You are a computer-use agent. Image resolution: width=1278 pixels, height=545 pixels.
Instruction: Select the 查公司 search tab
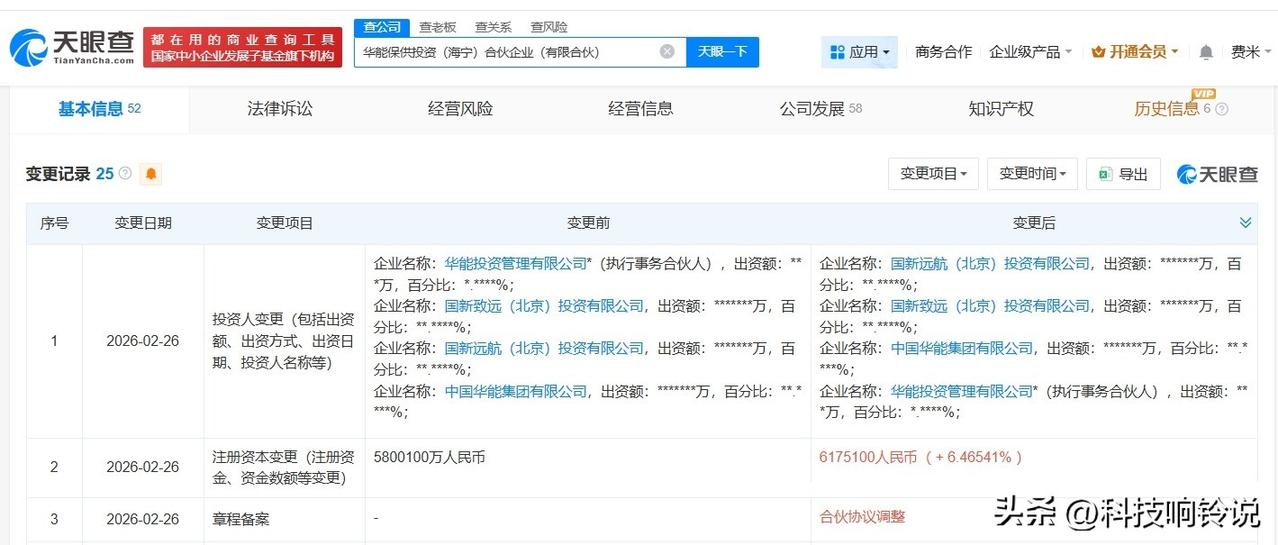[382, 27]
